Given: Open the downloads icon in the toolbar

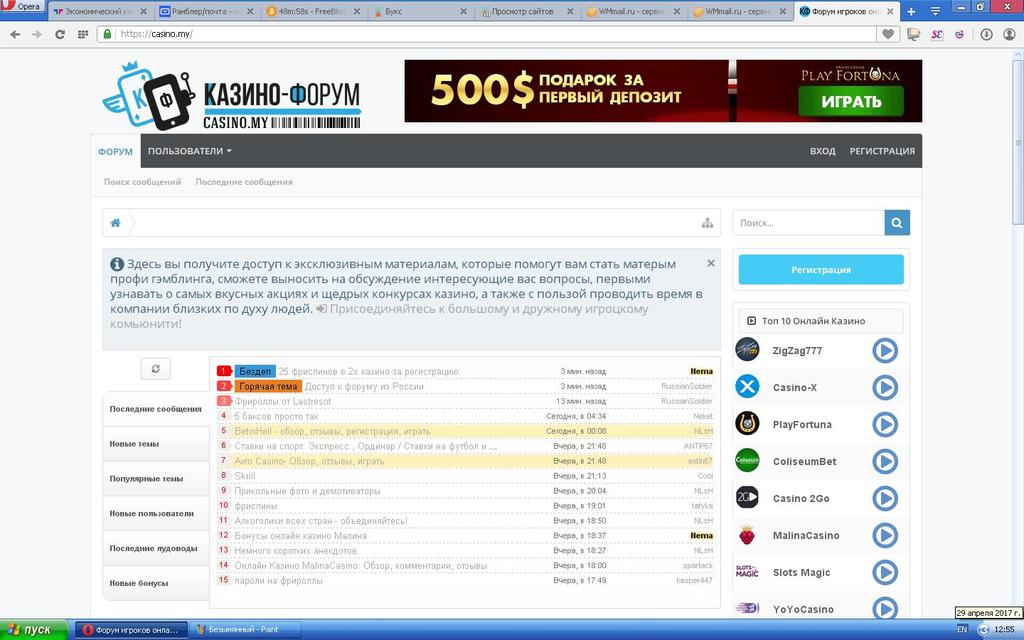Looking at the screenshot, I should [x=986, y=34].
